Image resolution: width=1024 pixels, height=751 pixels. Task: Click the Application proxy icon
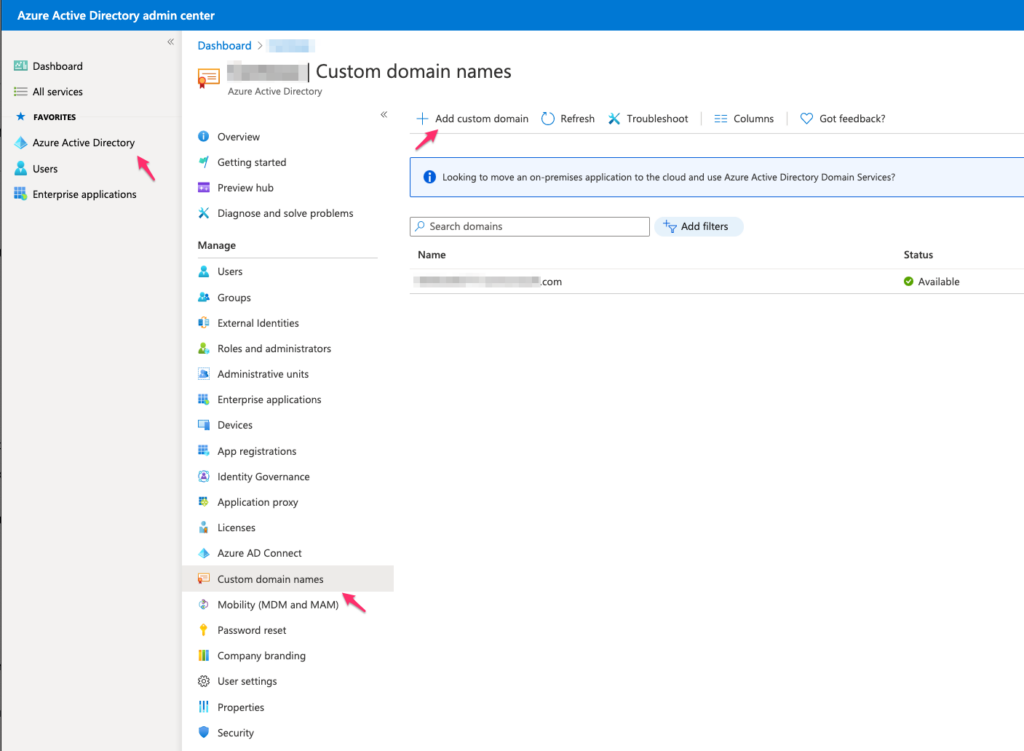[204, 502]
